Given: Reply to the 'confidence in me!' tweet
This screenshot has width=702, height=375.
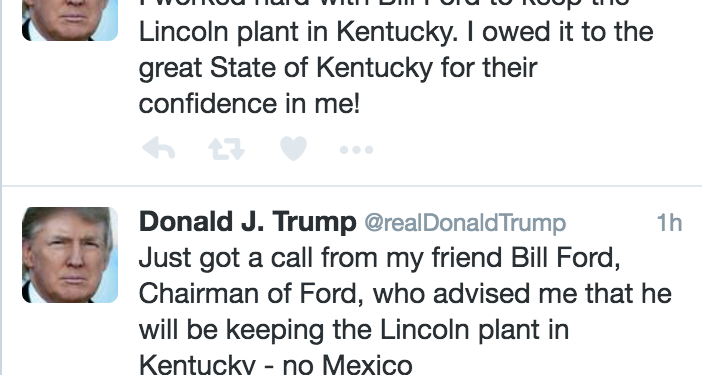Looking at the screenshot, I should [158, 149].
